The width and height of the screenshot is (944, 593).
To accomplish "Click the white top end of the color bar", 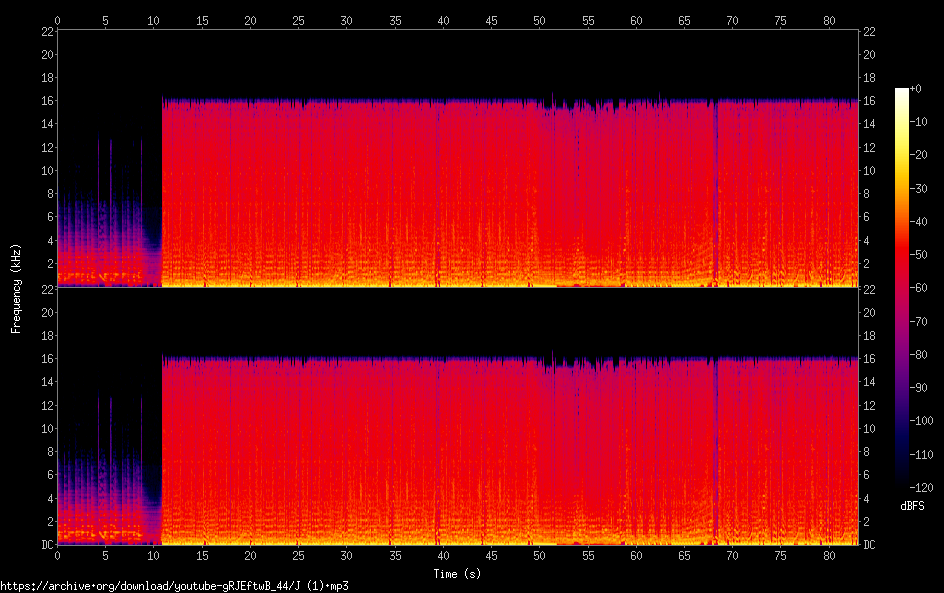I will pyautogui.click(x=902, y=92).
